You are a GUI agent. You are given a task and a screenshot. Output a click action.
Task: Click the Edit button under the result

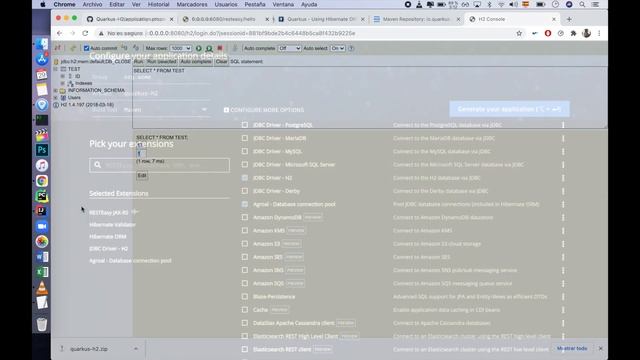(x=142, y=176)
